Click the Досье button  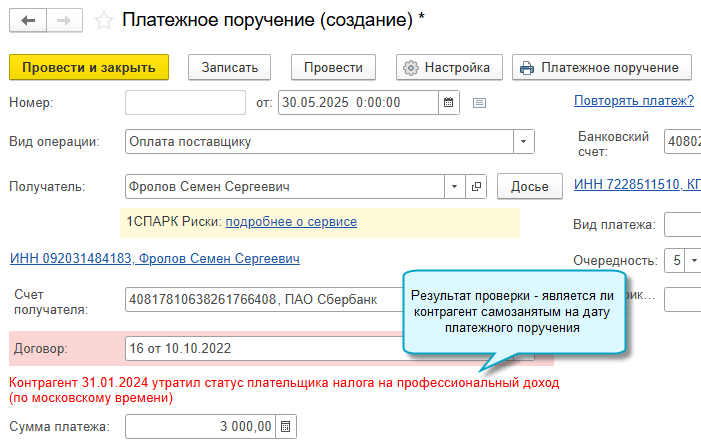[x=529, y=187]
